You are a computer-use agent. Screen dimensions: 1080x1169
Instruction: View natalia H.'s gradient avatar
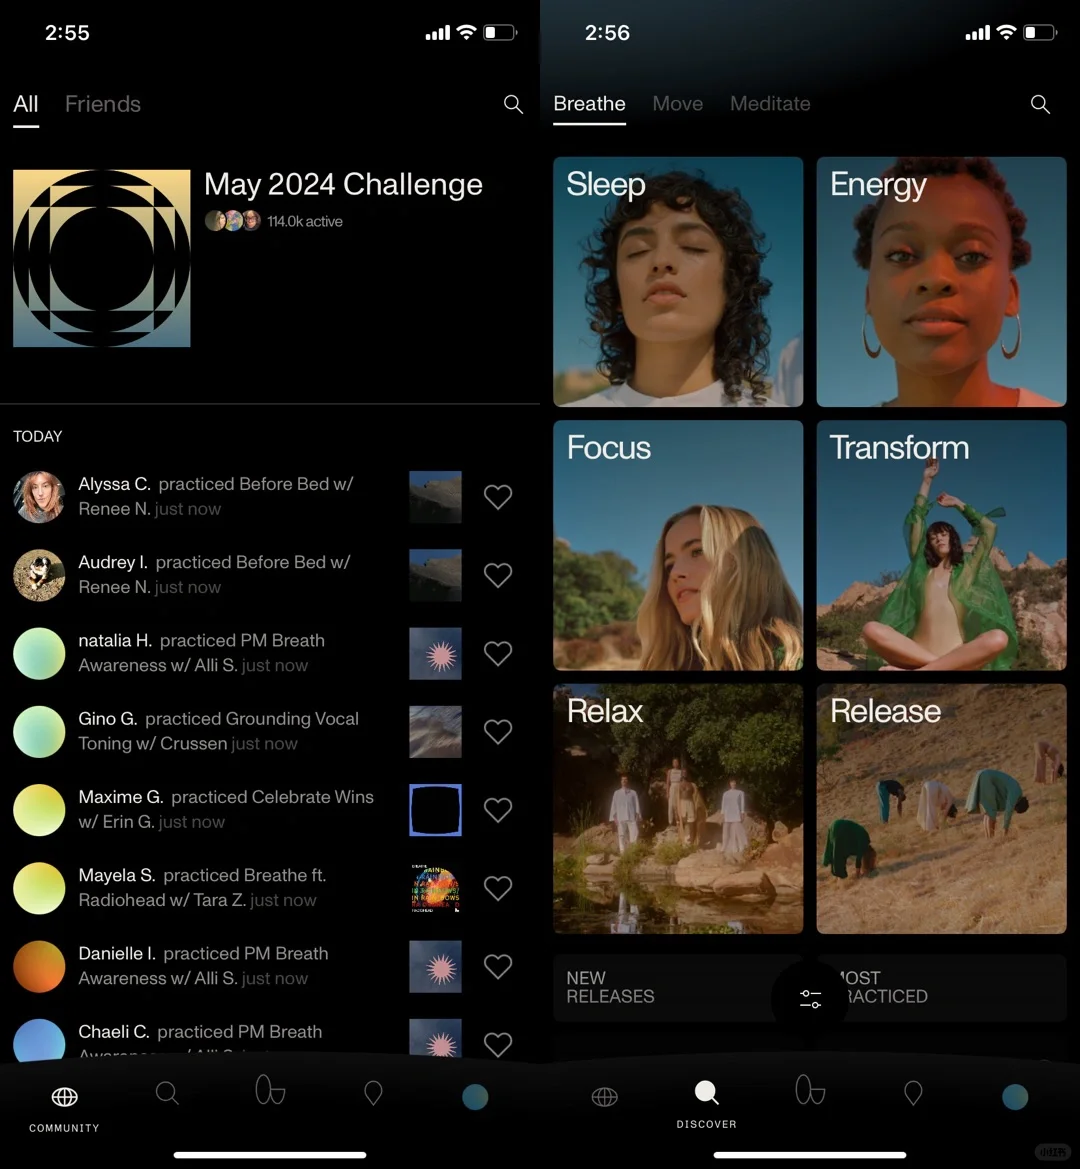point(40,653)
